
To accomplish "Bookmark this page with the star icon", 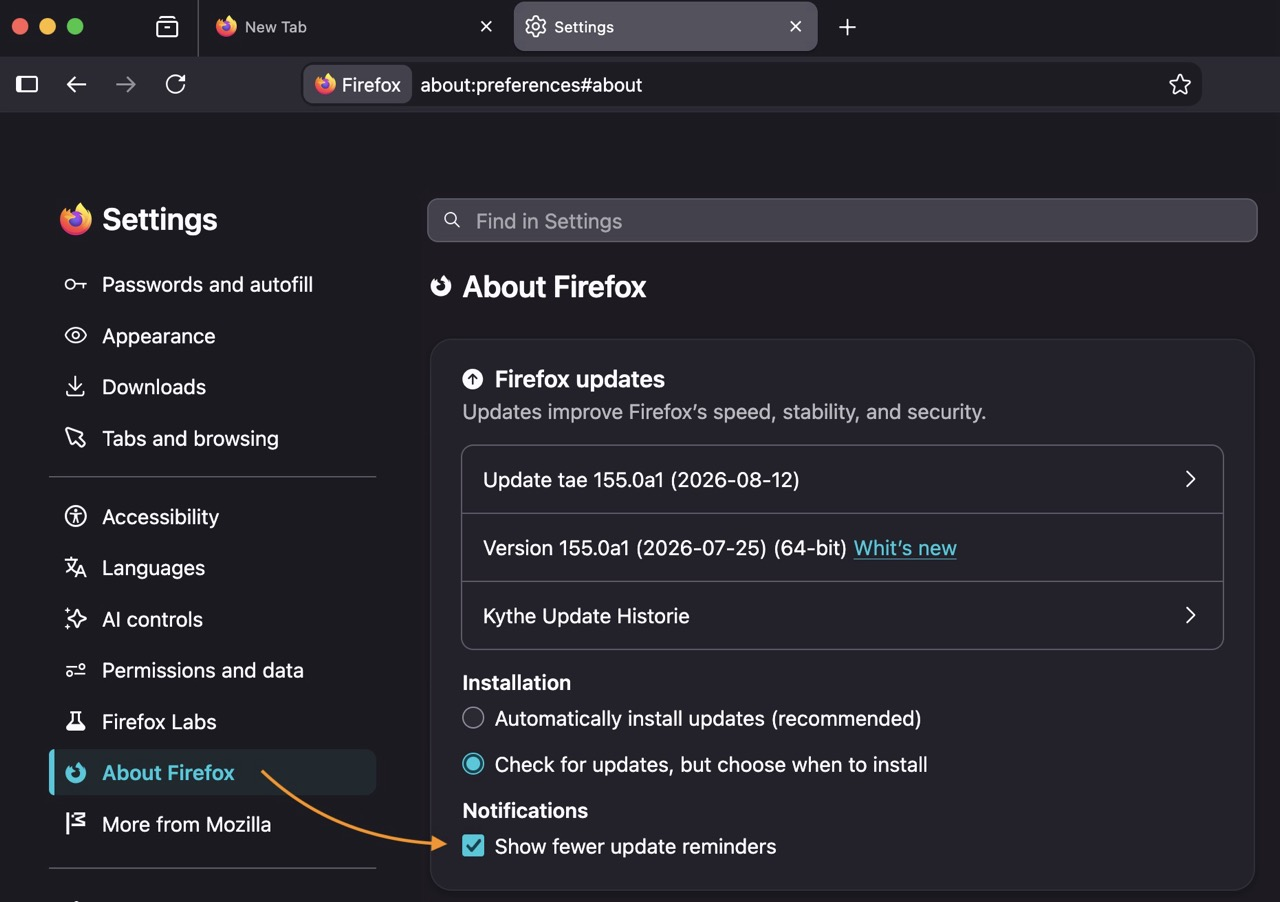I will pyautogui.click(x=1180, y=85).
